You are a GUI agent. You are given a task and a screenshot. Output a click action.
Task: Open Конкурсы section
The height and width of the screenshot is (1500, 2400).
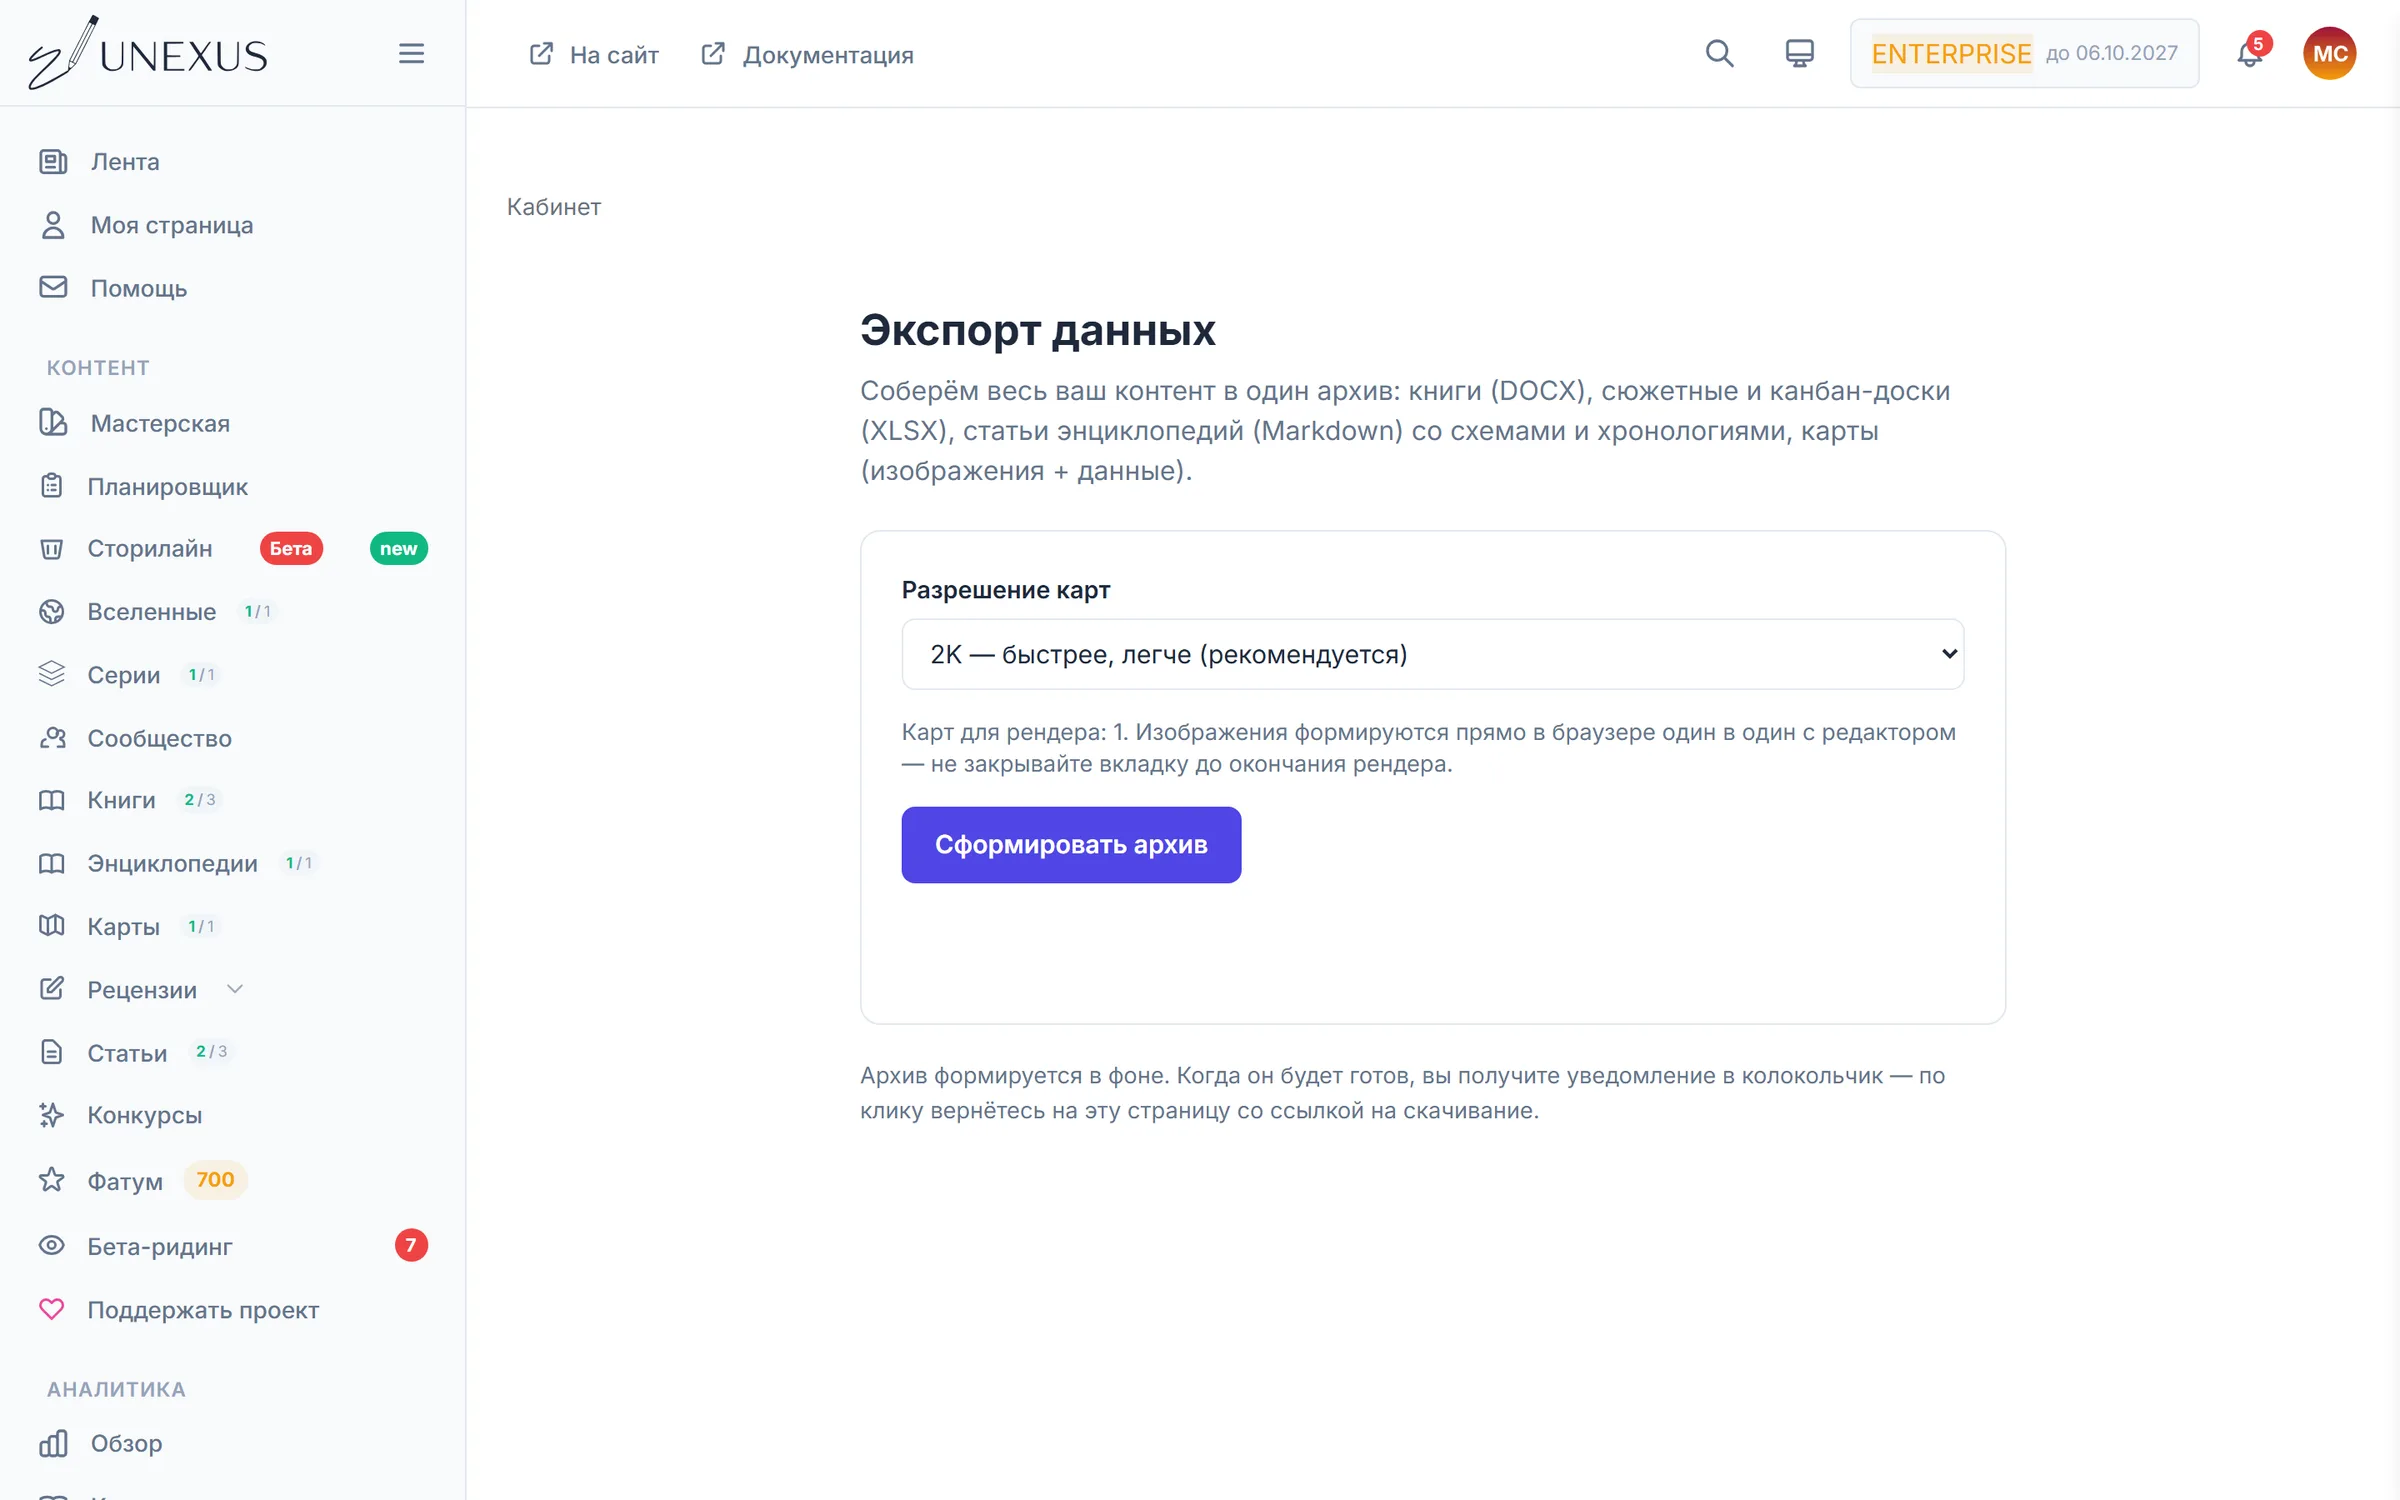pos(144,1115)
